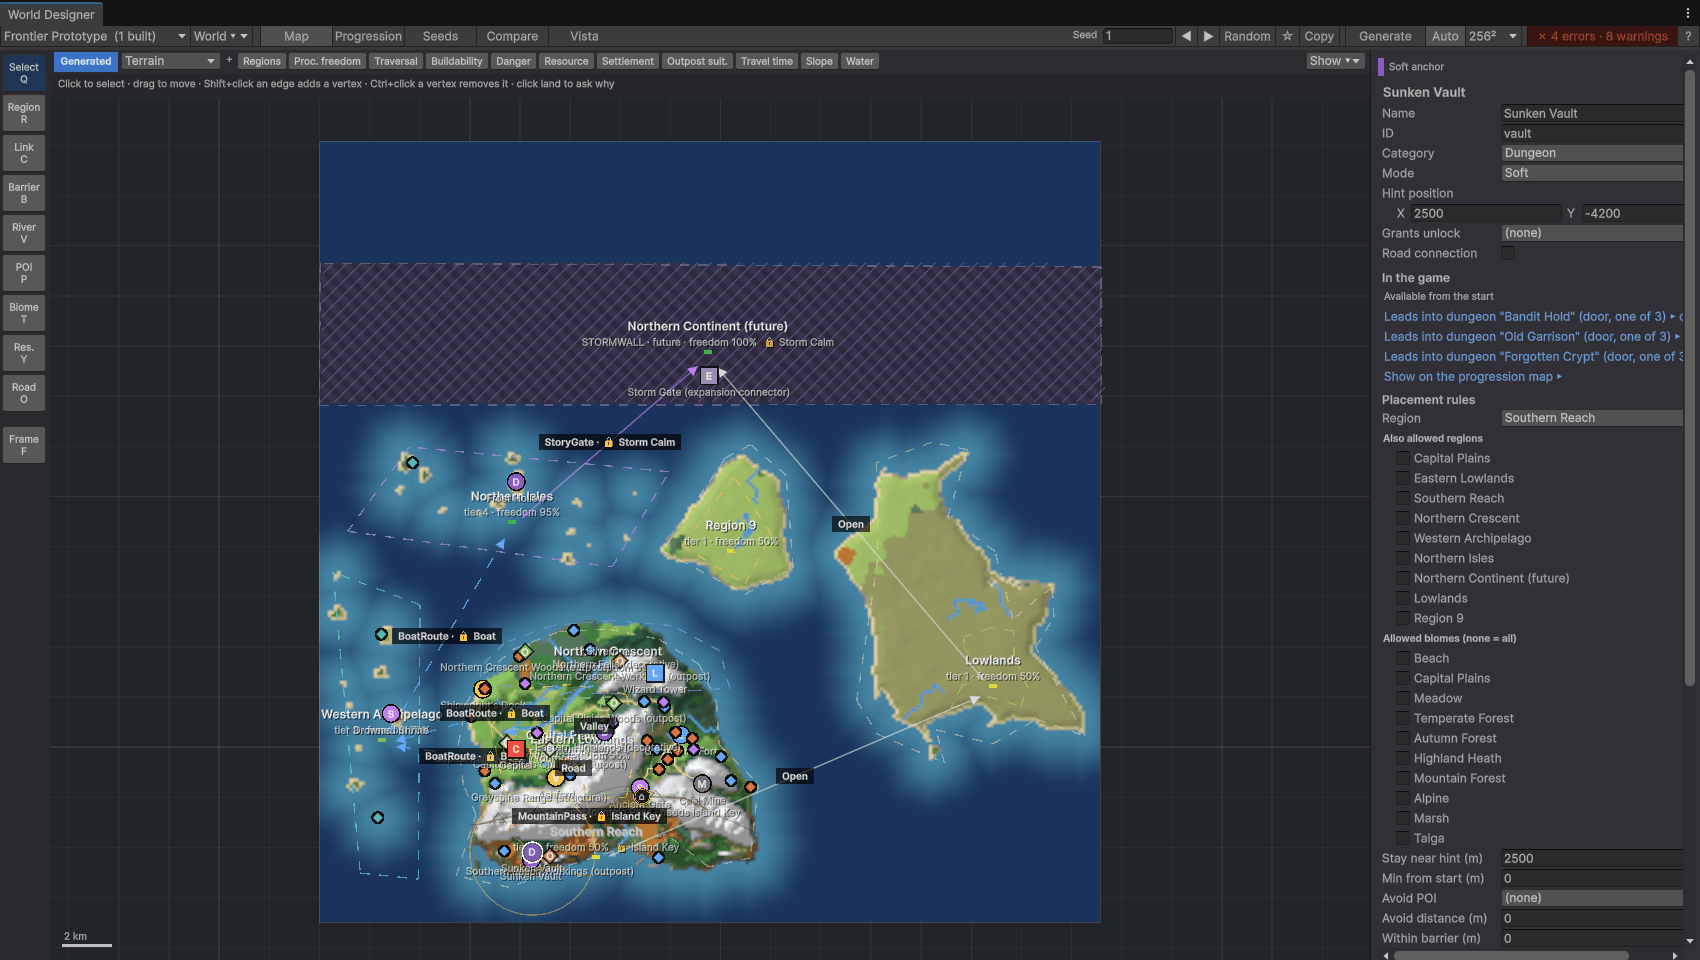The width and height of the screenshot is (1700, 960).
Task: Check Taiga allowed biome
Action: click(1403, 838)
